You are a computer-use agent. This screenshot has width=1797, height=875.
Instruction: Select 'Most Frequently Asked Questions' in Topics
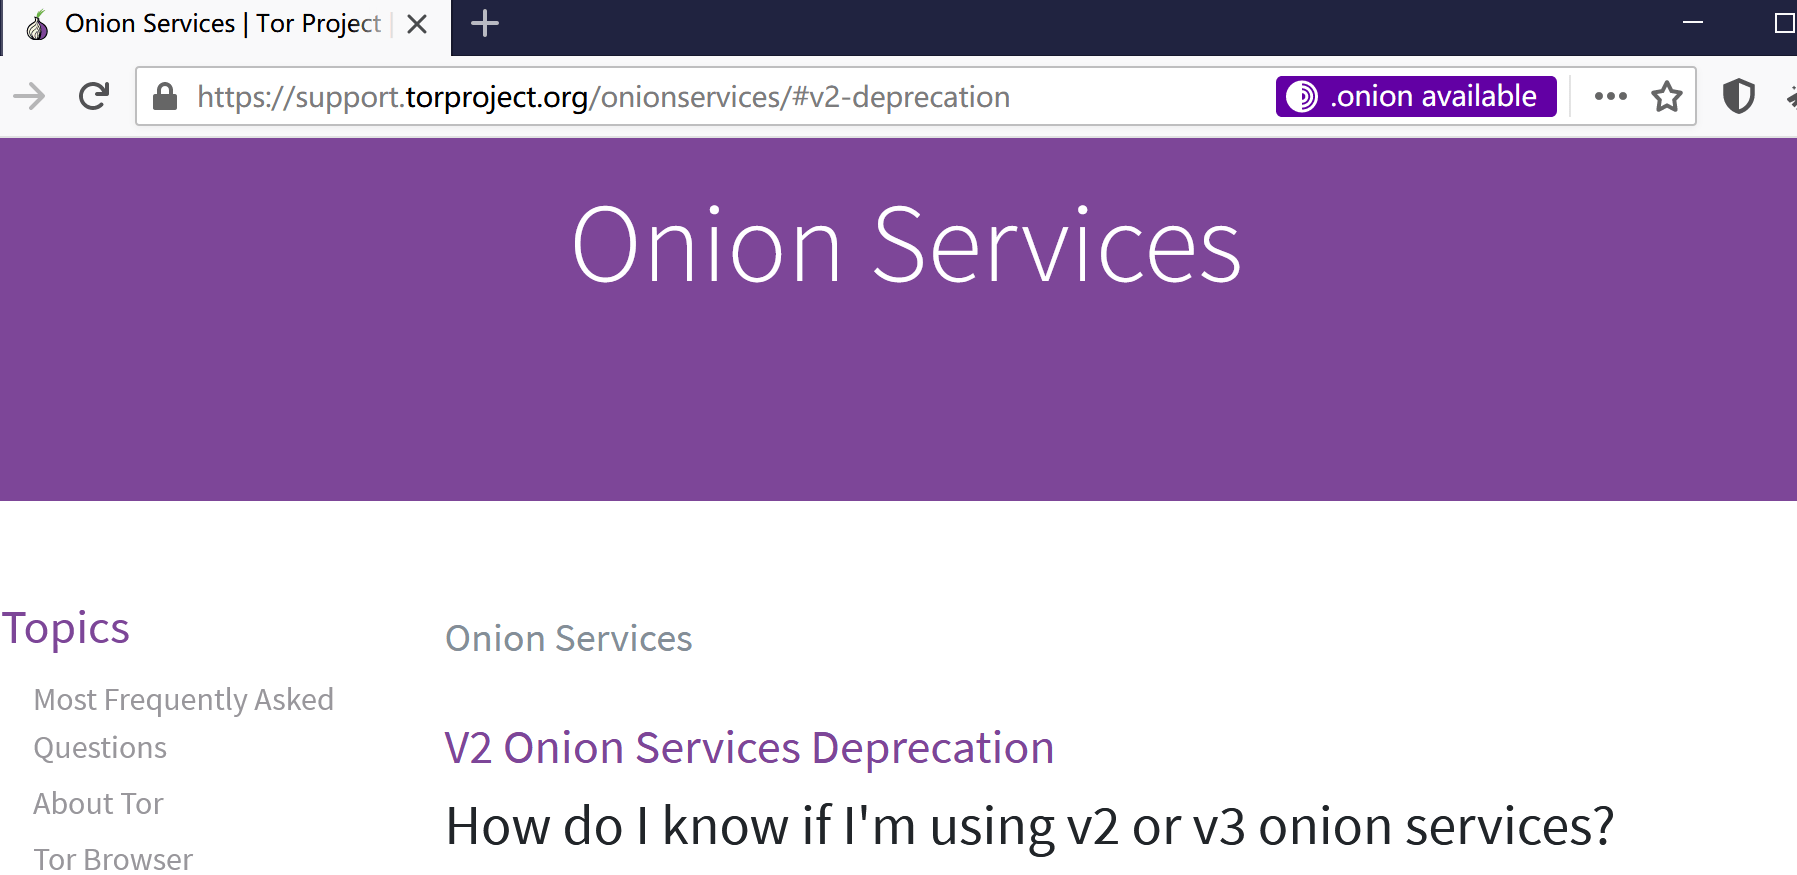(183, 722)
